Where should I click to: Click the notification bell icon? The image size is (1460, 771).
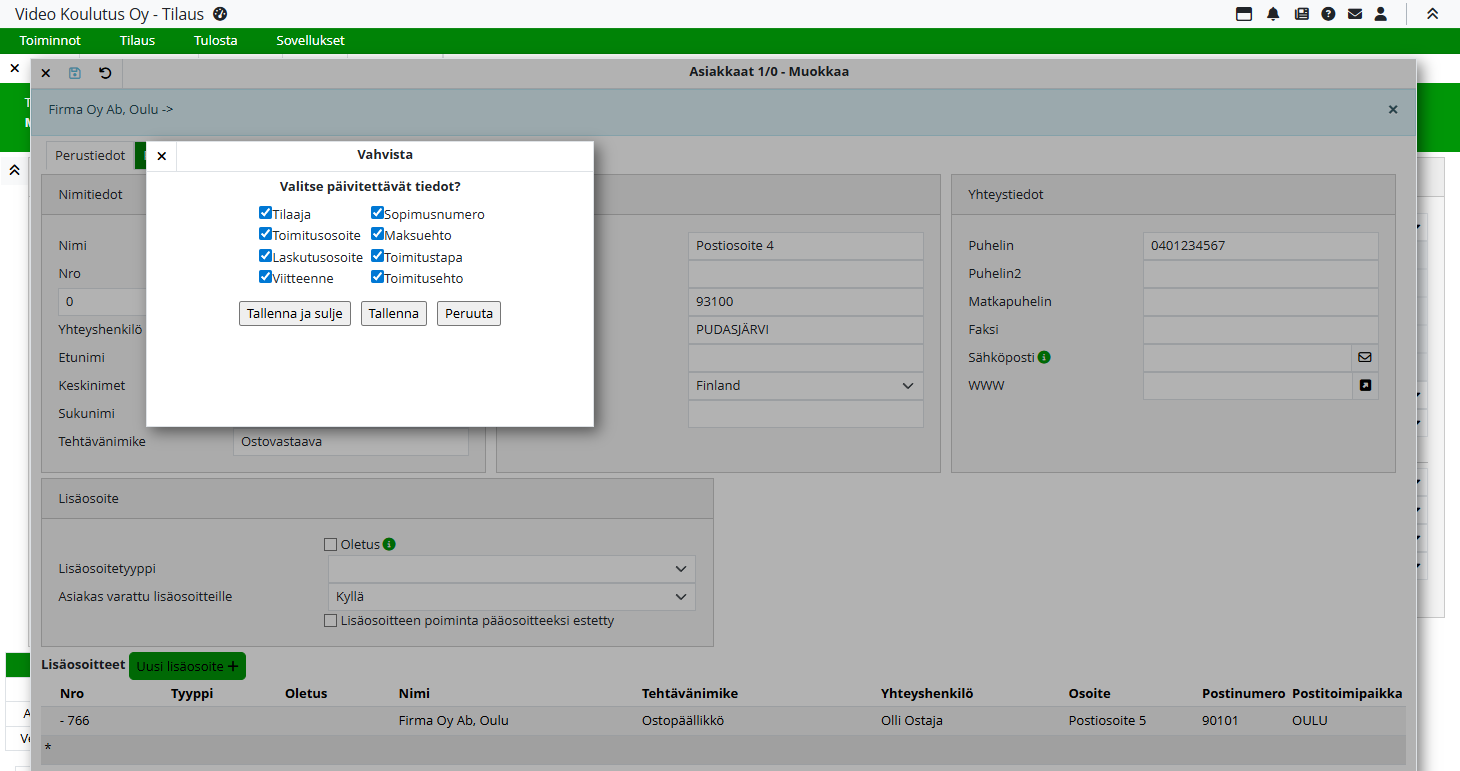click(x=1273, y=14)
